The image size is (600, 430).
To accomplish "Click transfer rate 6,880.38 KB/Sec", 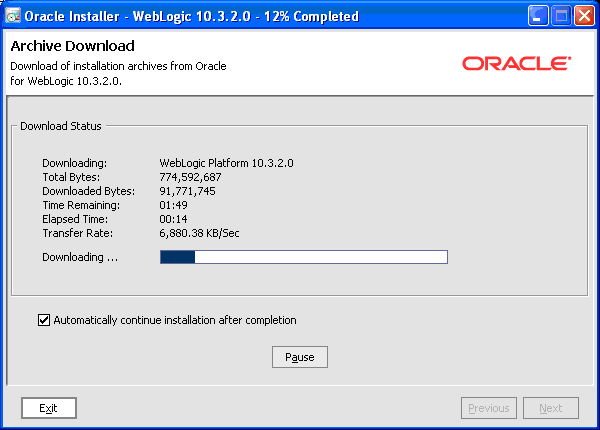I will pos(199,233).
